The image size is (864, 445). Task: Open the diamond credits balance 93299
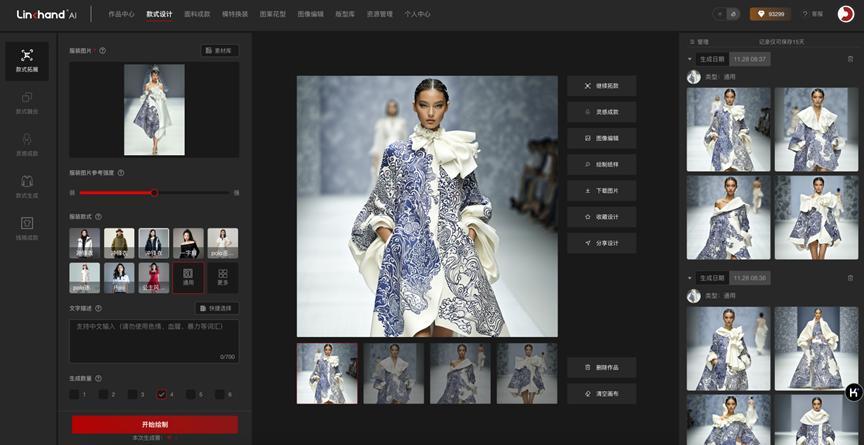coord(768,14)
